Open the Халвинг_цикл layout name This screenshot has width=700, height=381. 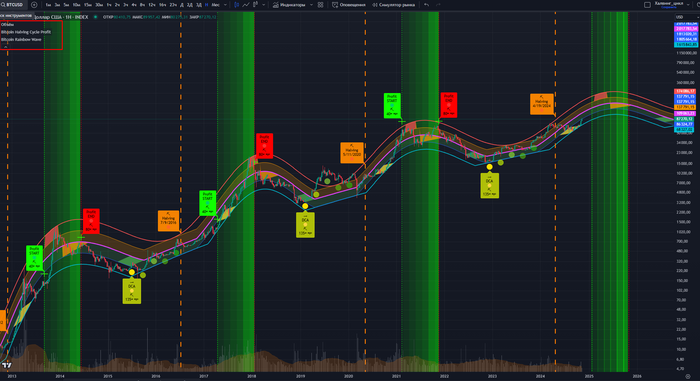tap(668, 4)
